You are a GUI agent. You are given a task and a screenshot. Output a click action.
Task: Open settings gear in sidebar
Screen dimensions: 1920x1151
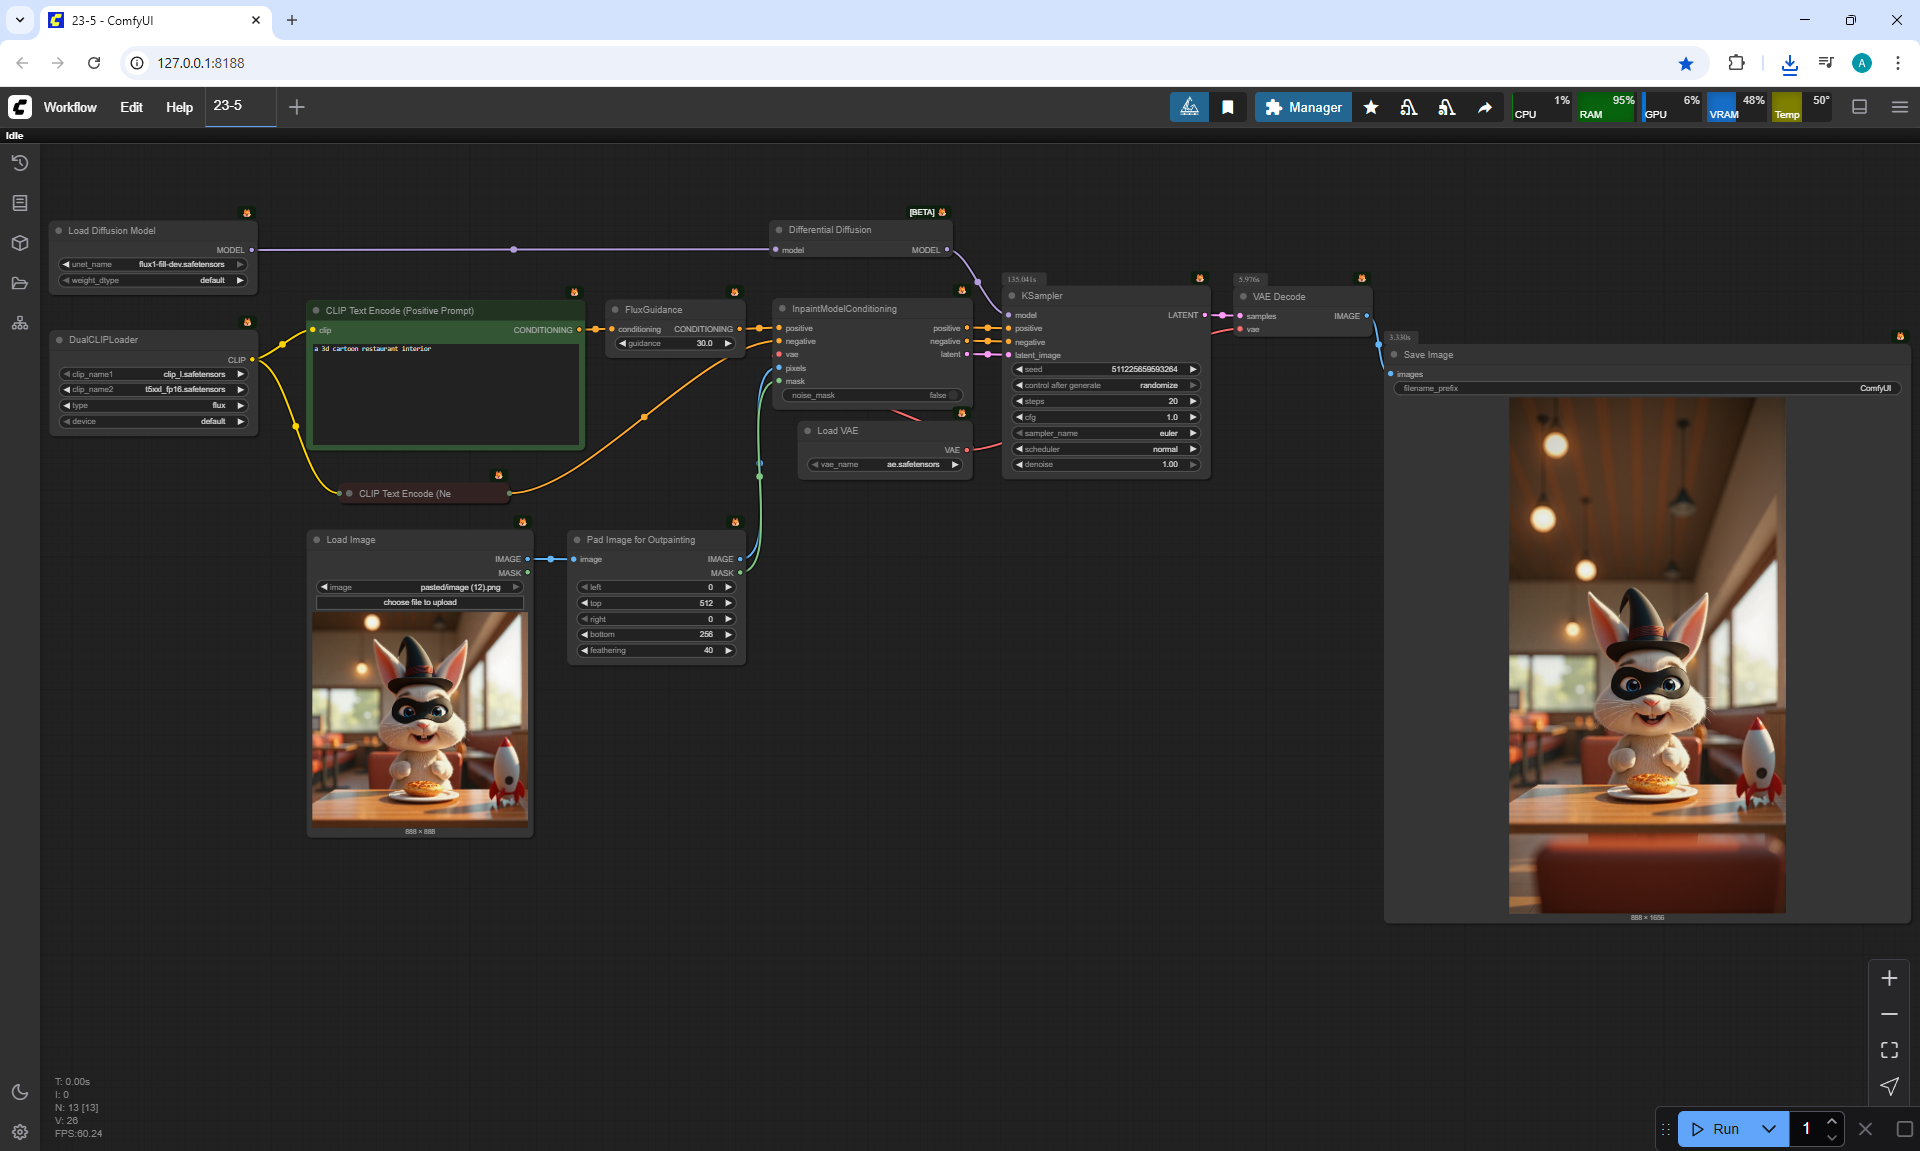click(20, 1132)
